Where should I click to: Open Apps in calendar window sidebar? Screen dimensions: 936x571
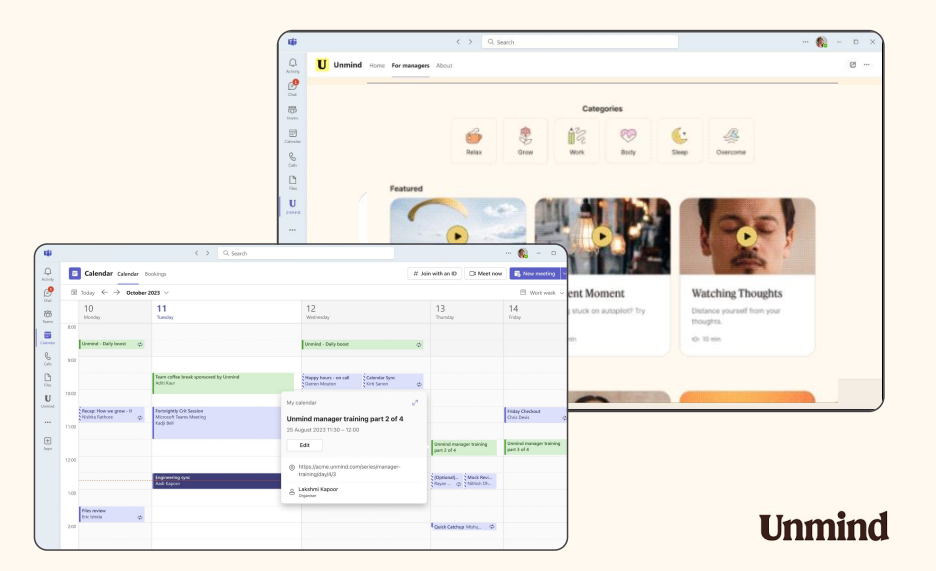coord(47,443)
